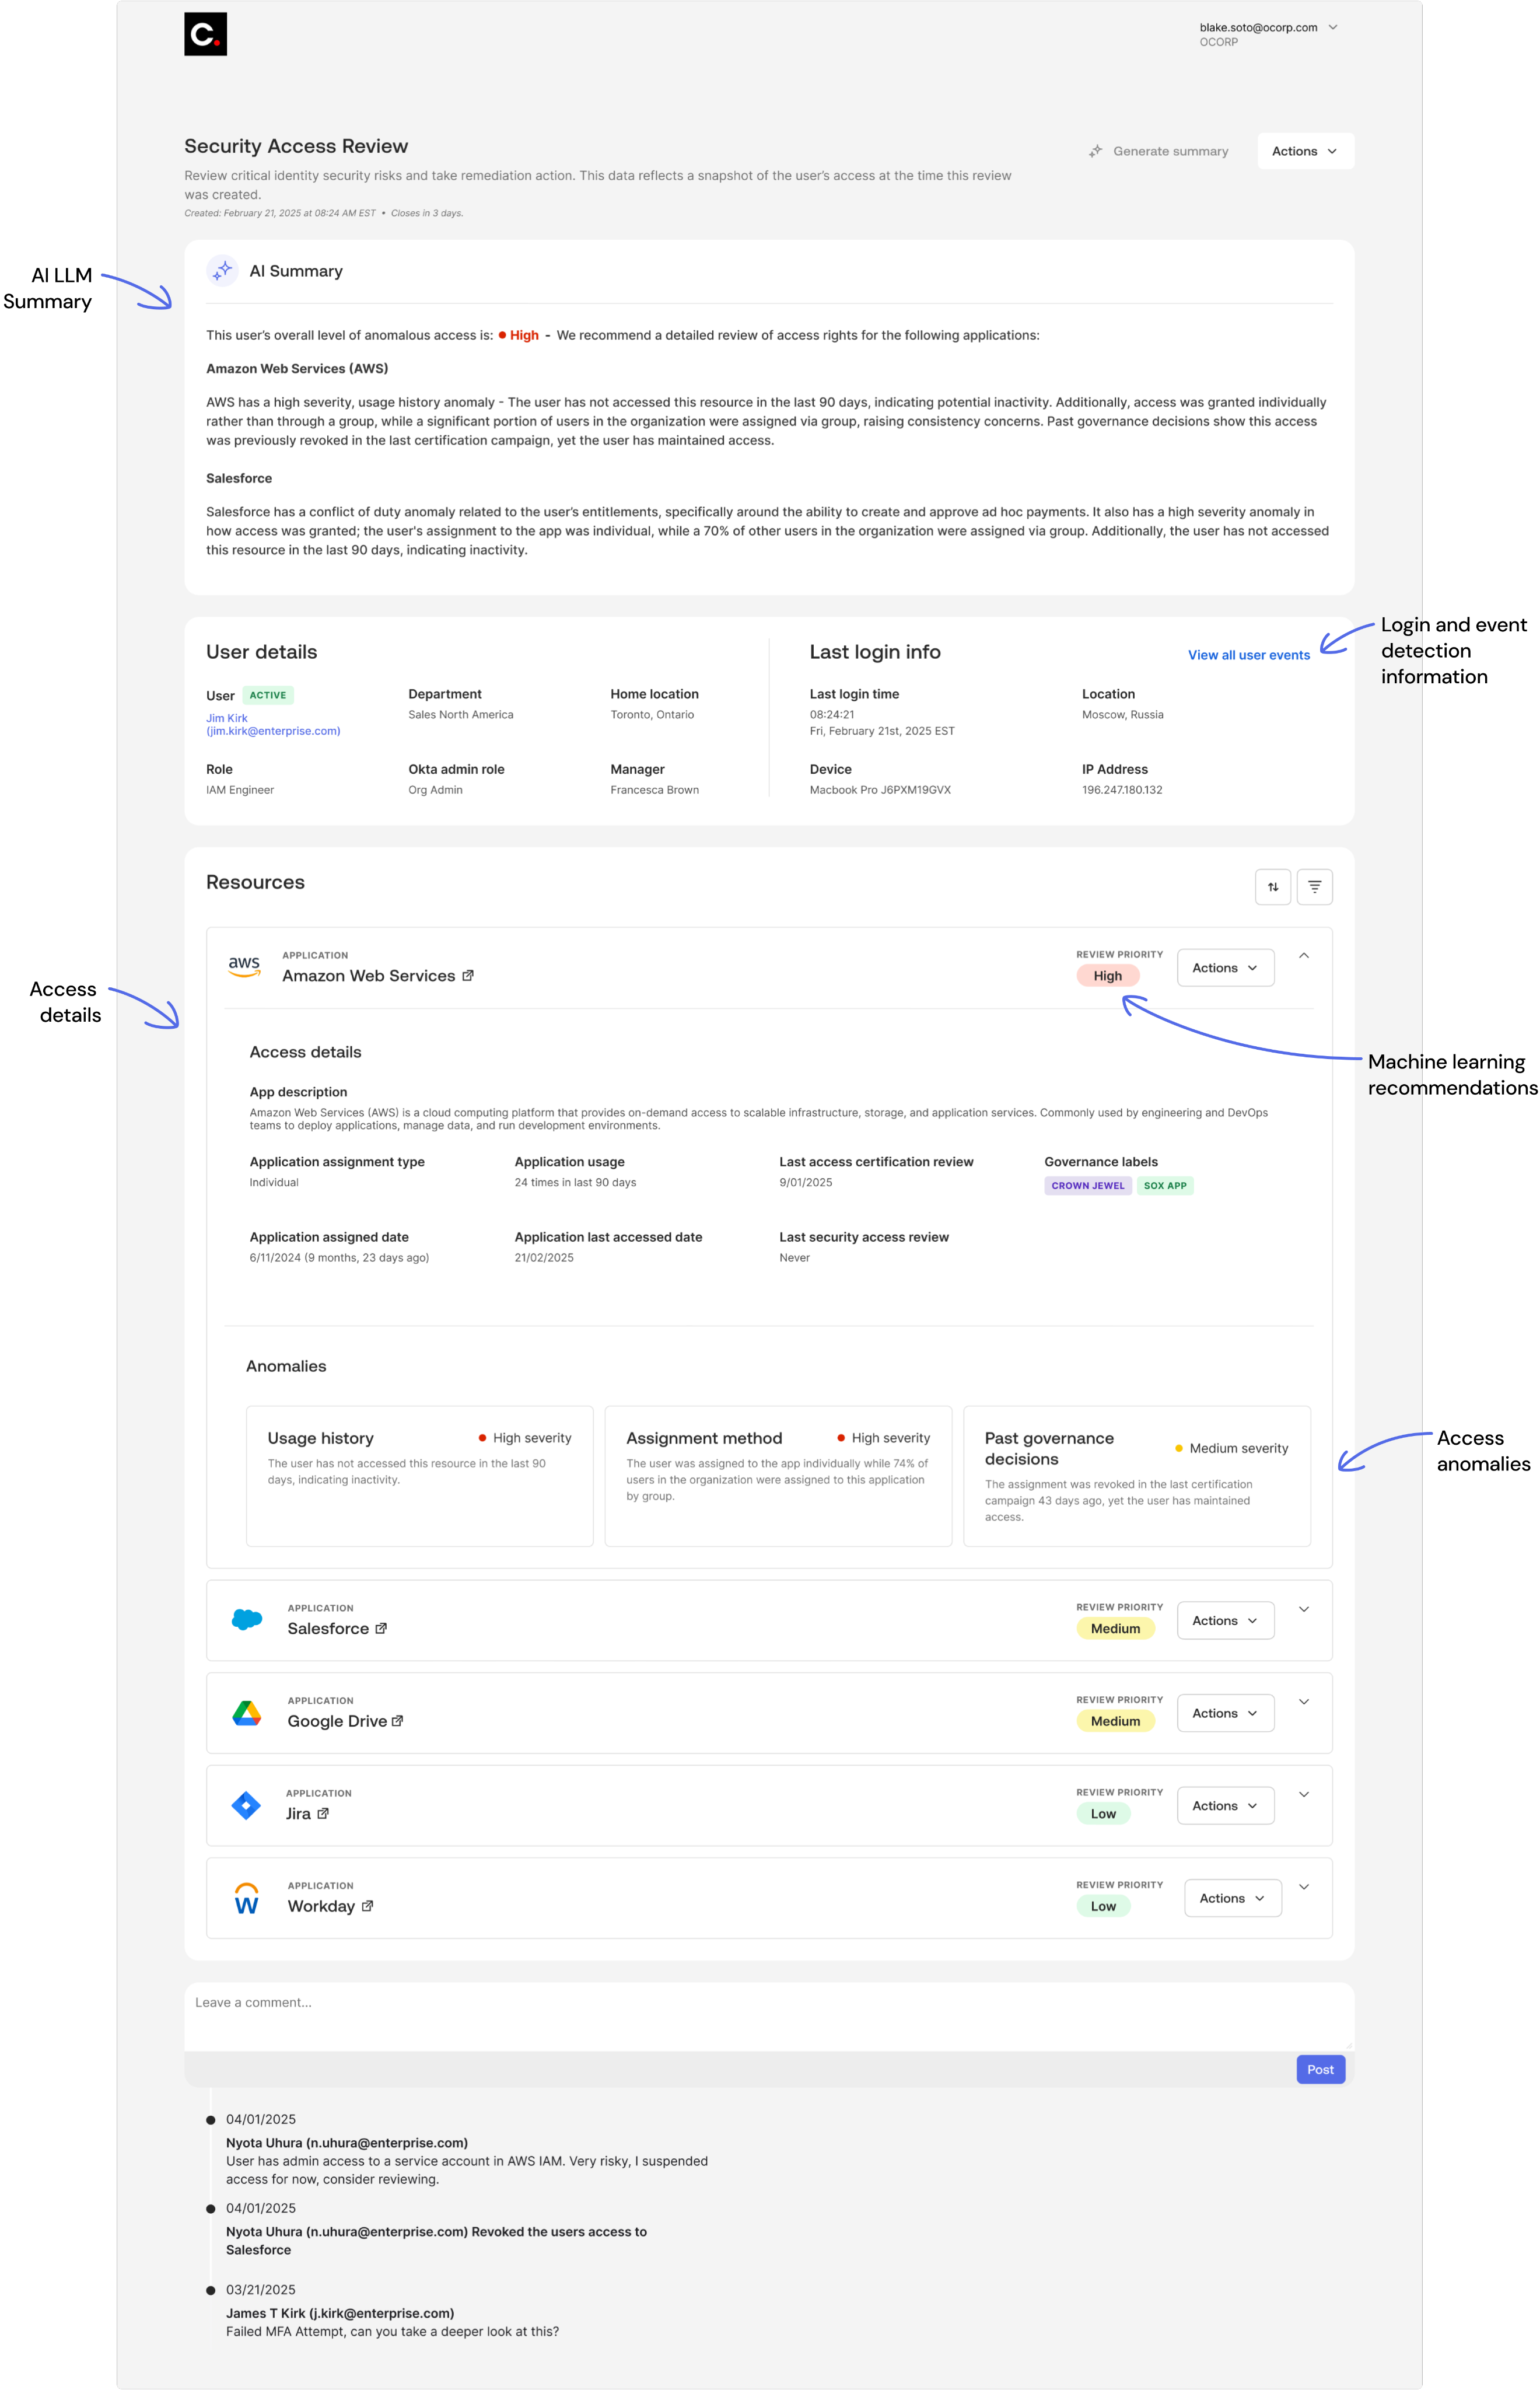Open Workday external link icon

[x=367, y=1905]
